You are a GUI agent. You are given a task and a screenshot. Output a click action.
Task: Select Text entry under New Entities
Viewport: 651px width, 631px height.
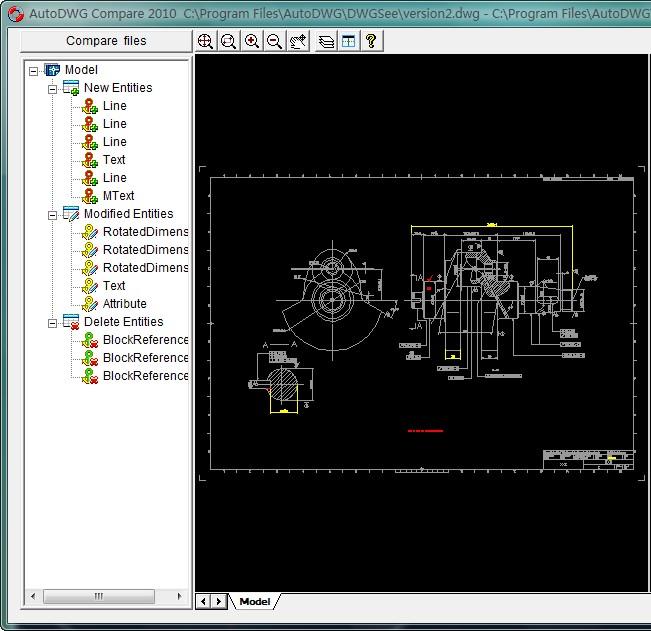[x=114, y=160]
